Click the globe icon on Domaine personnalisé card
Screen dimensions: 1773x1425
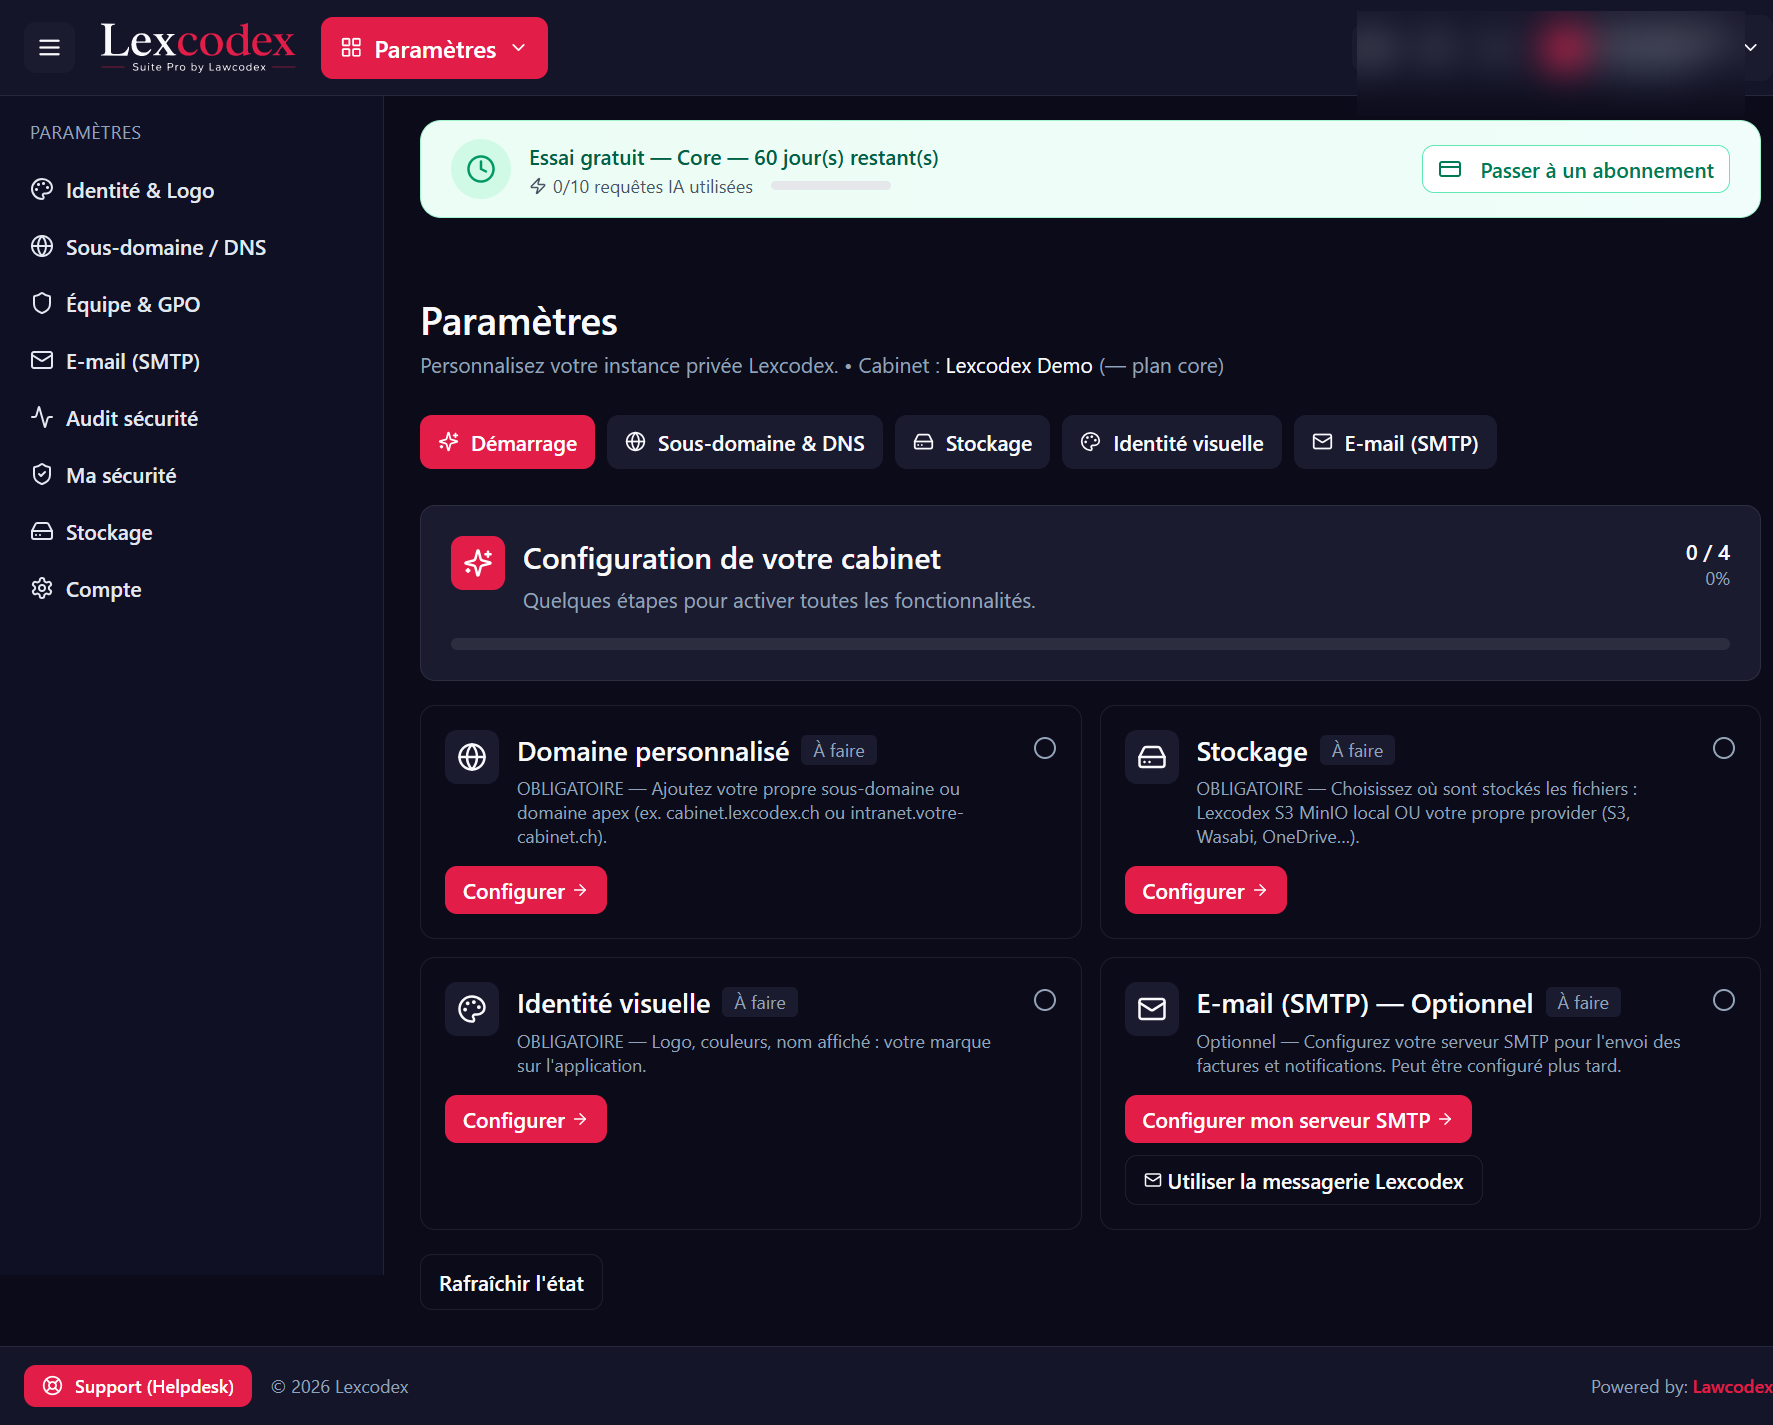coord(472,757)
